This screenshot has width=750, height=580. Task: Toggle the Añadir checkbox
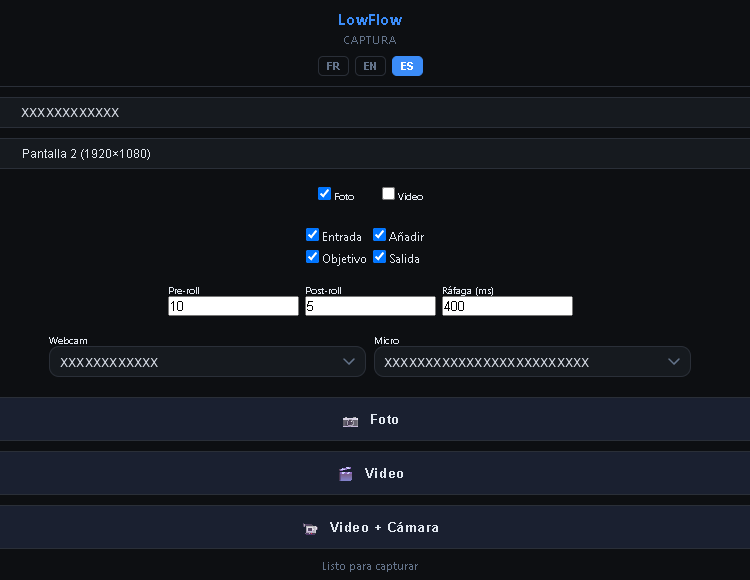379,235
